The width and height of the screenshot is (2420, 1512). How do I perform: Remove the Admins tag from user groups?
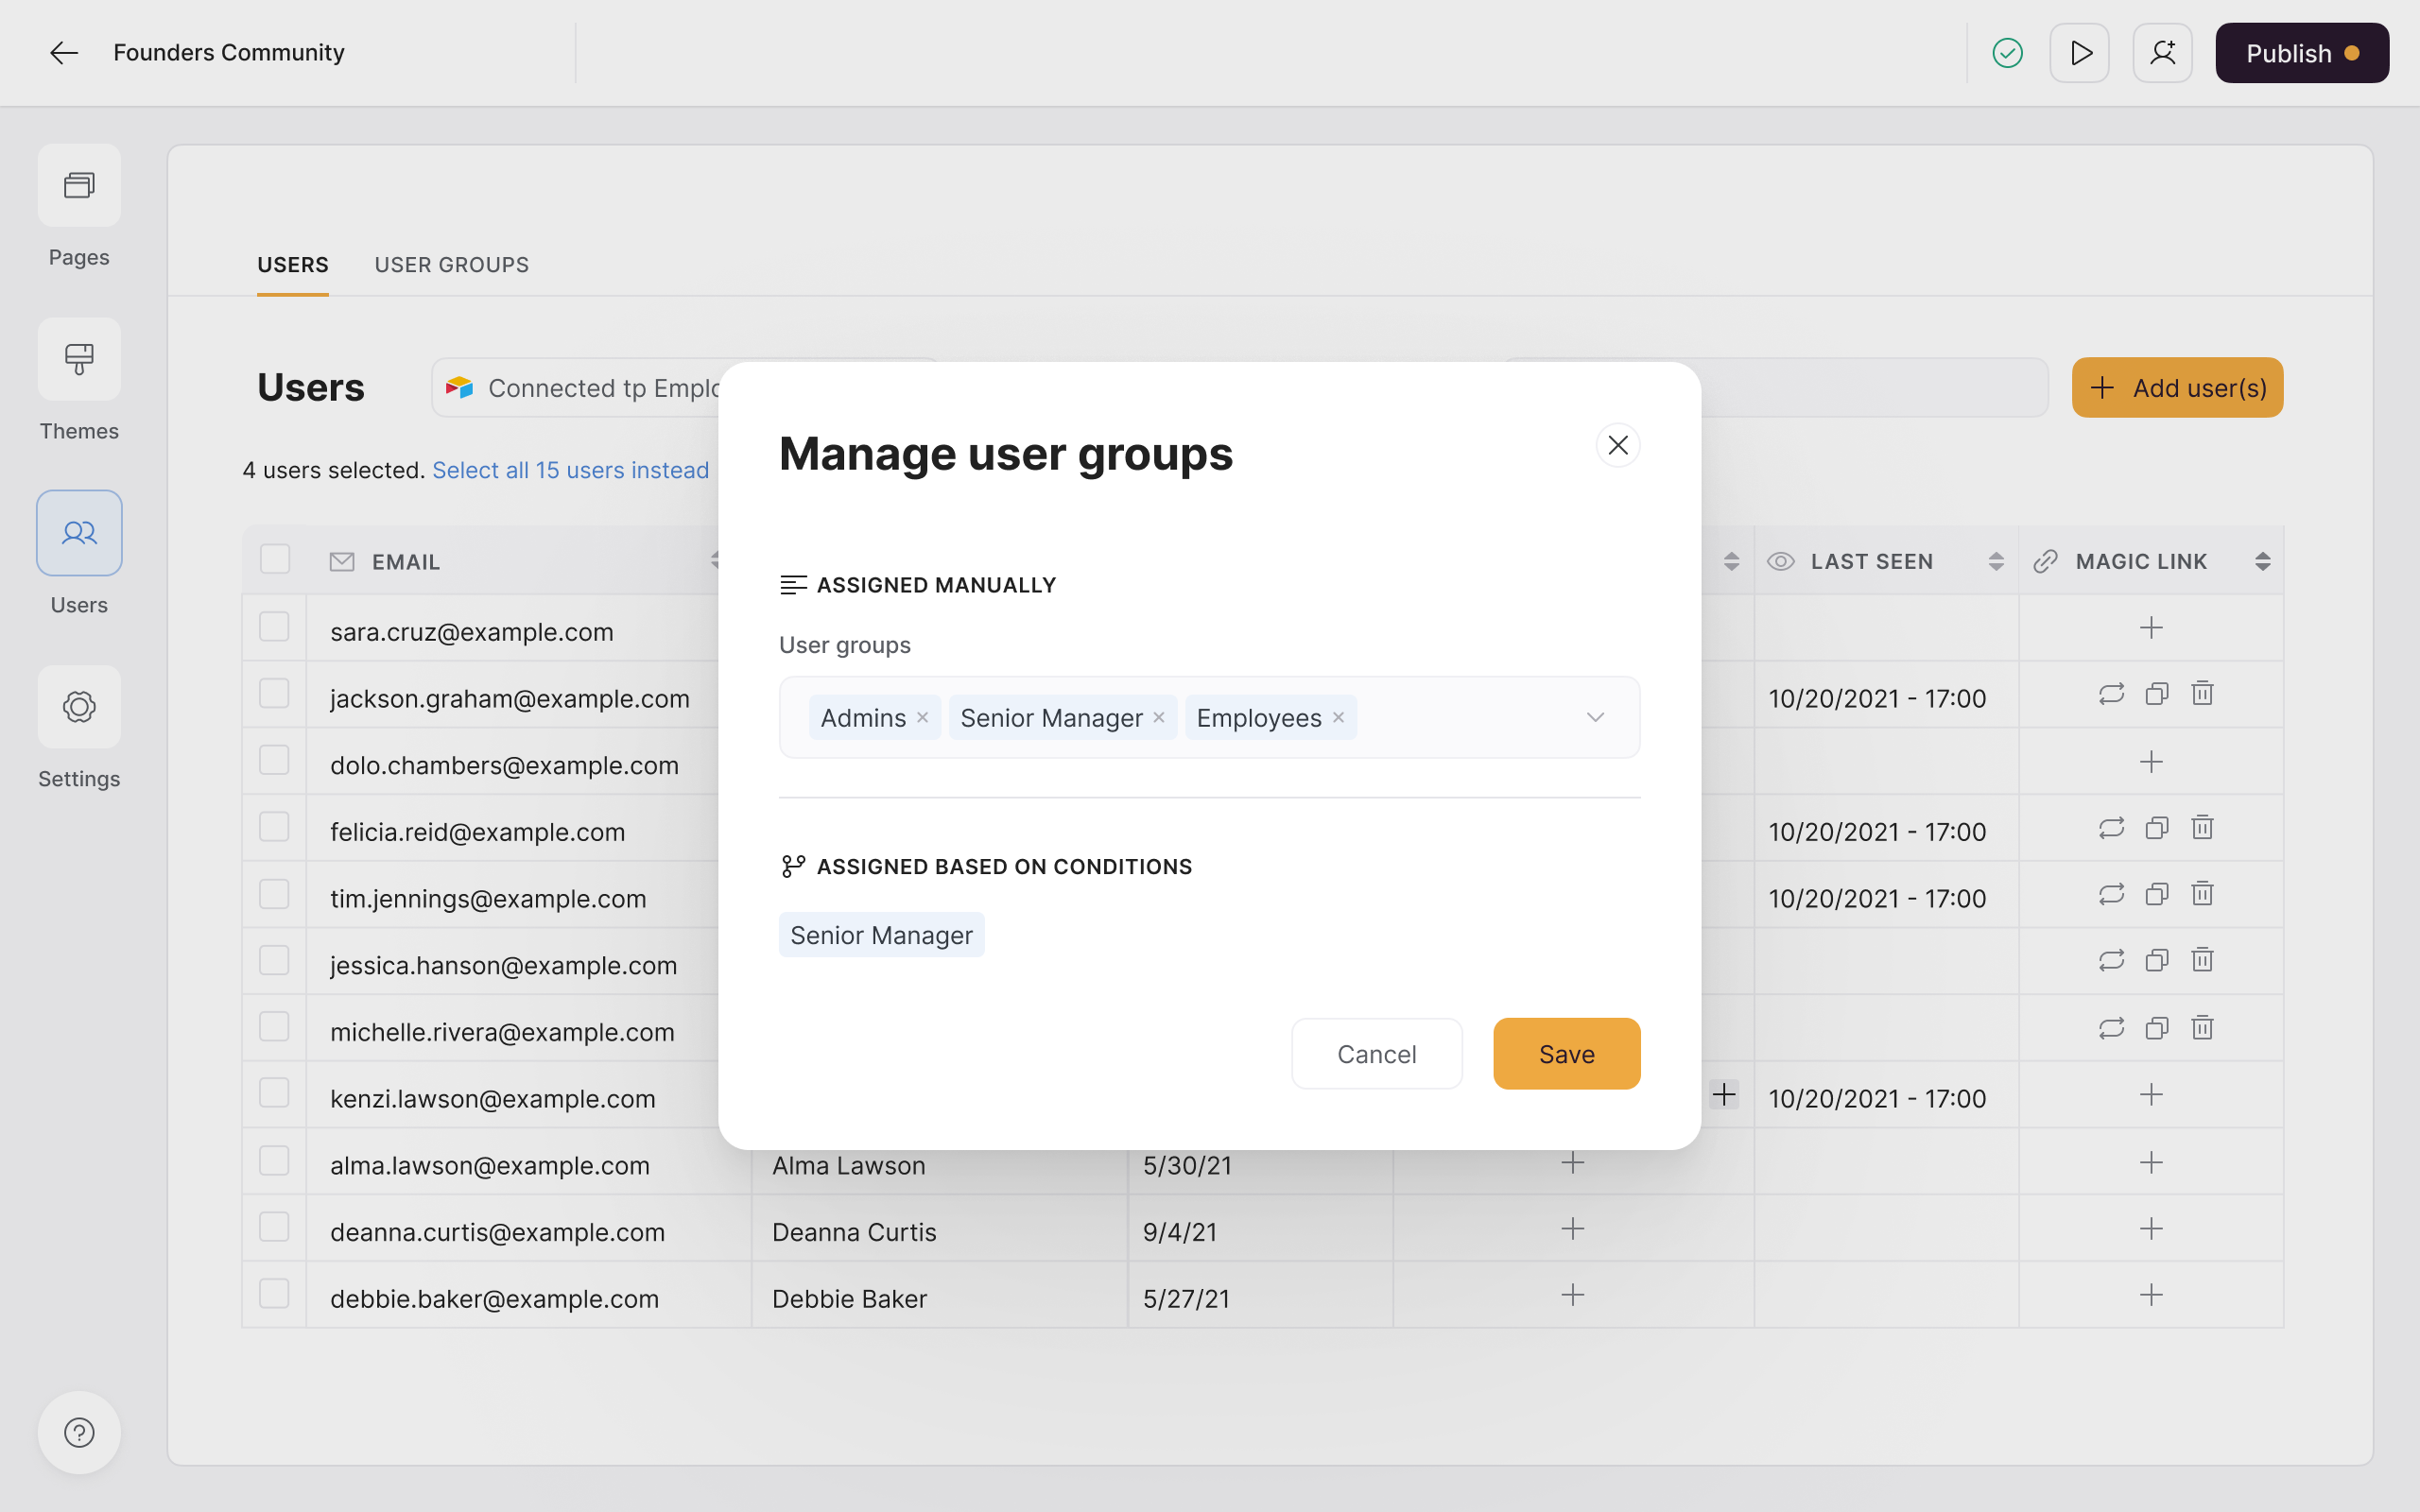pyautogui.click(x=922, y=718)
